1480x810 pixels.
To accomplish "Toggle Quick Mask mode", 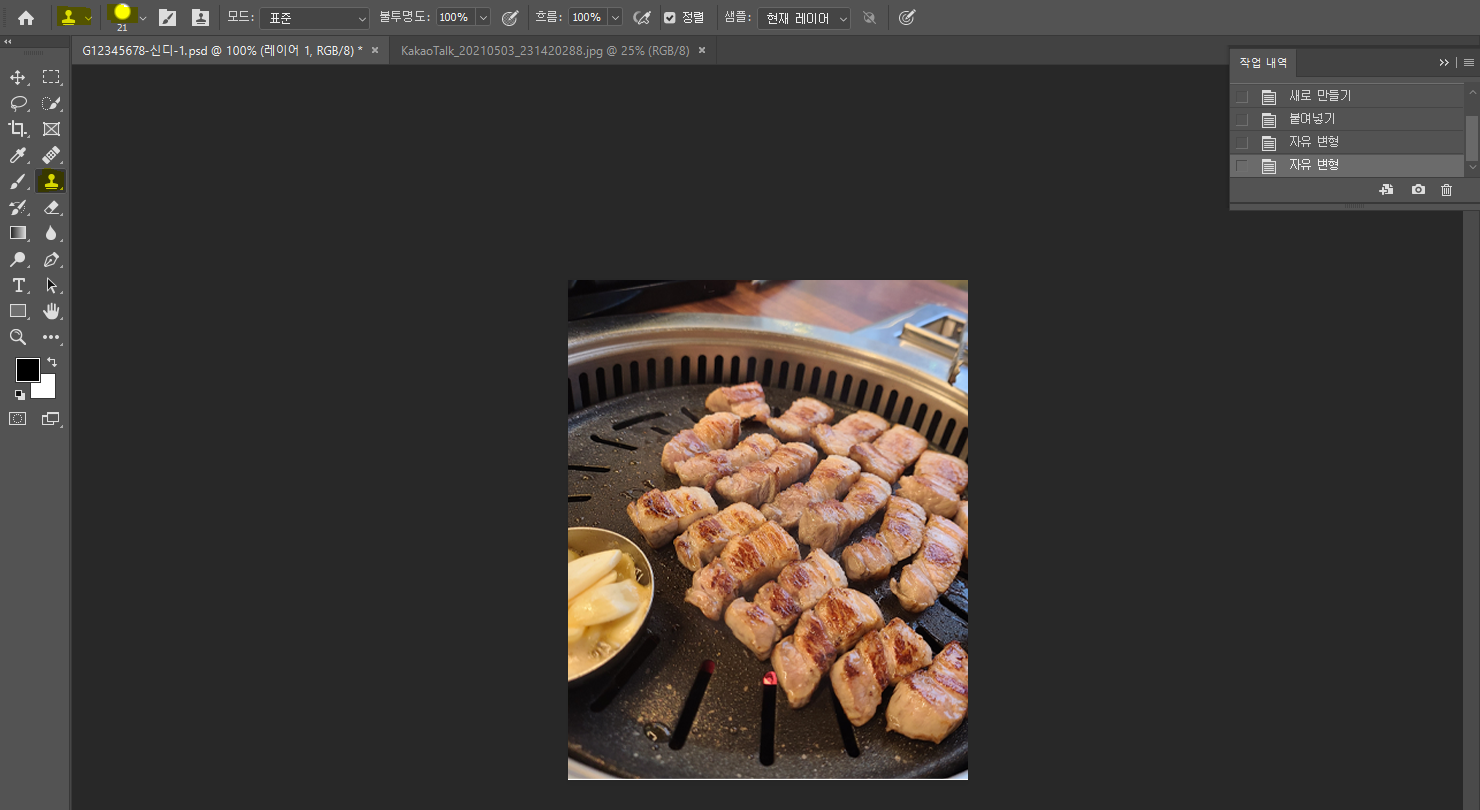I will (18, 419).
